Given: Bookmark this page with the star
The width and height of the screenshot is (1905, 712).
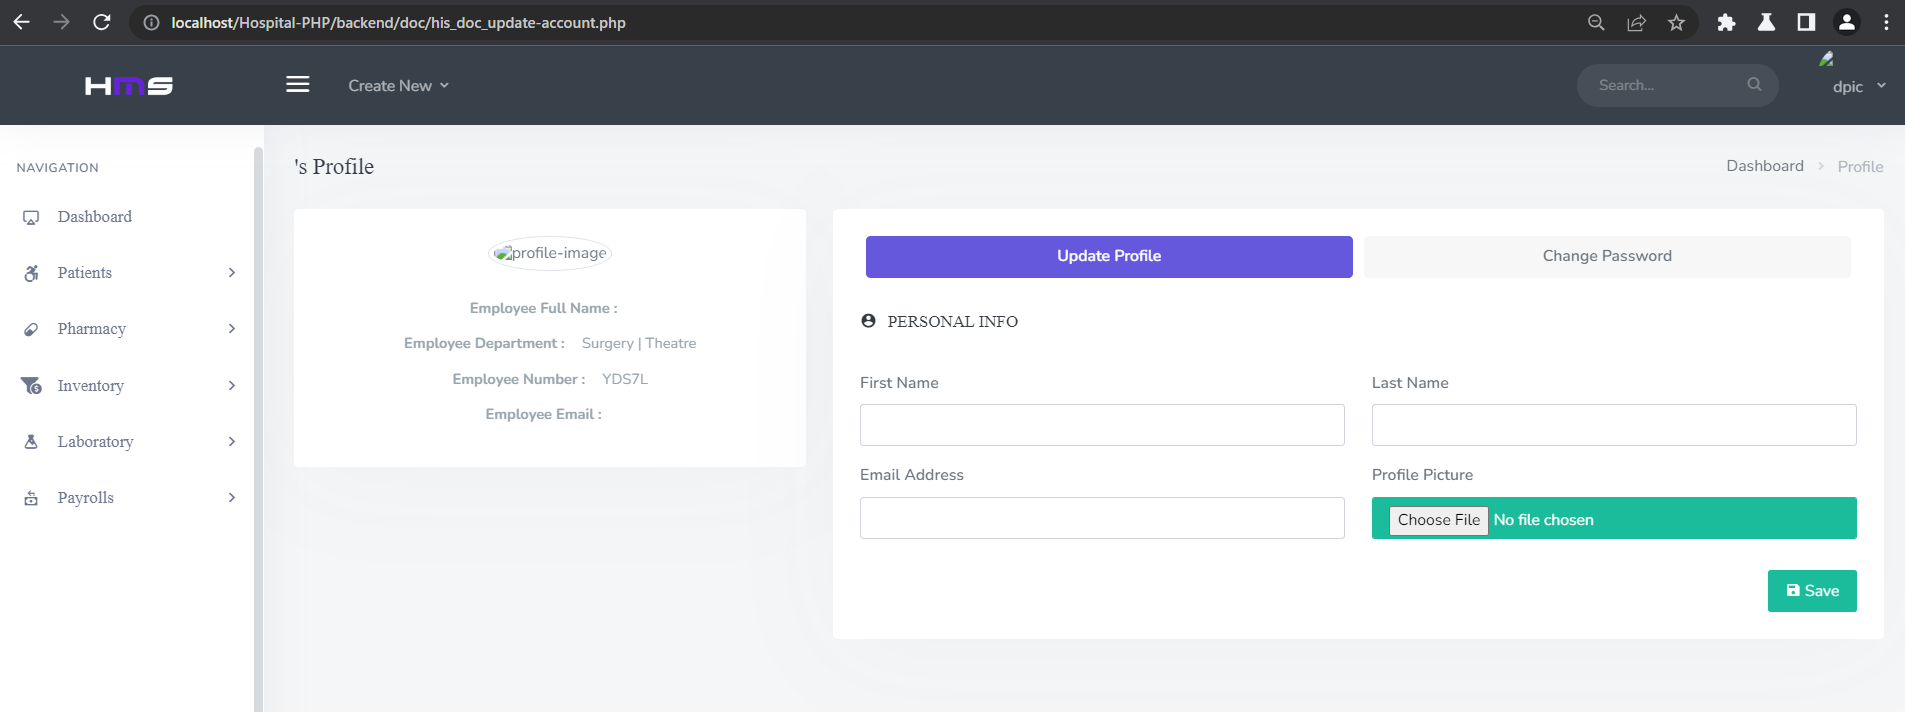Looking at the screenshot, I should tap(1677, 22).
